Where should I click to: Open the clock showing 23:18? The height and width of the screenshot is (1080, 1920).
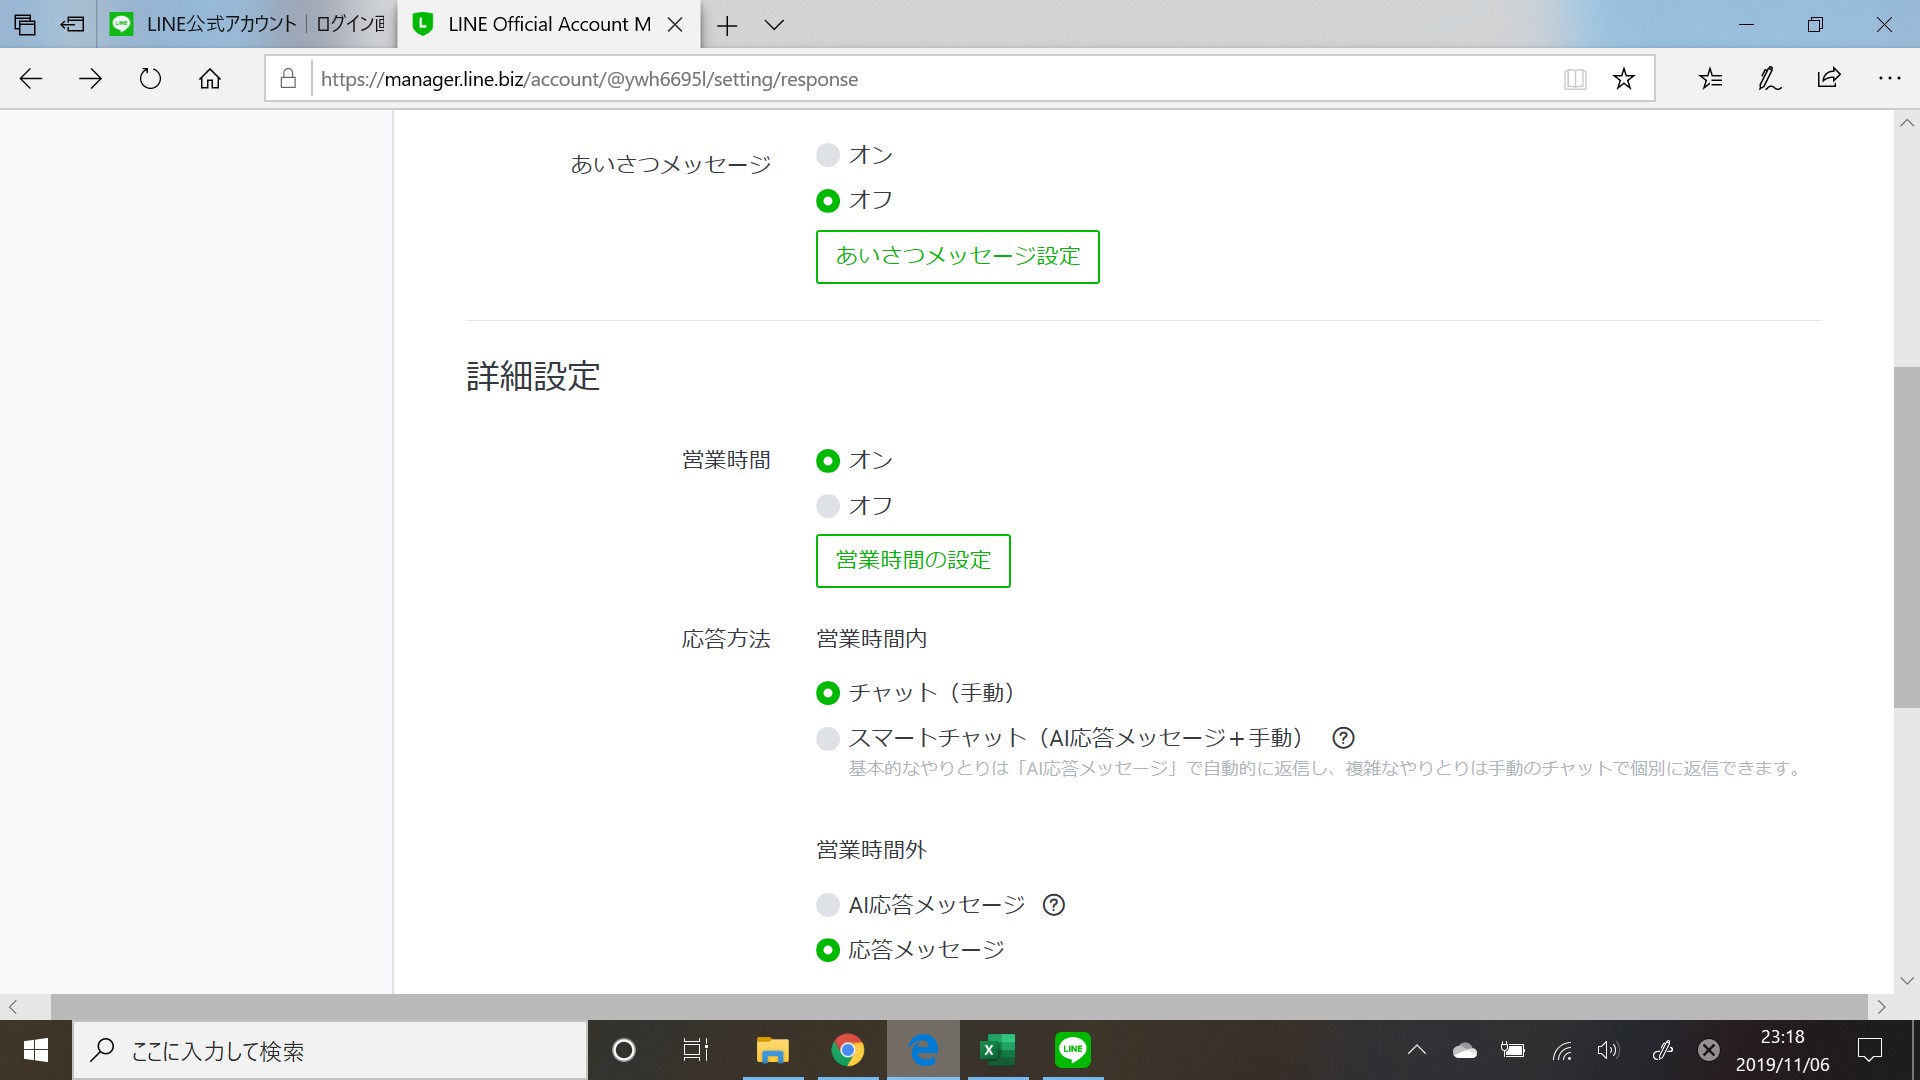(1782, 1050)
